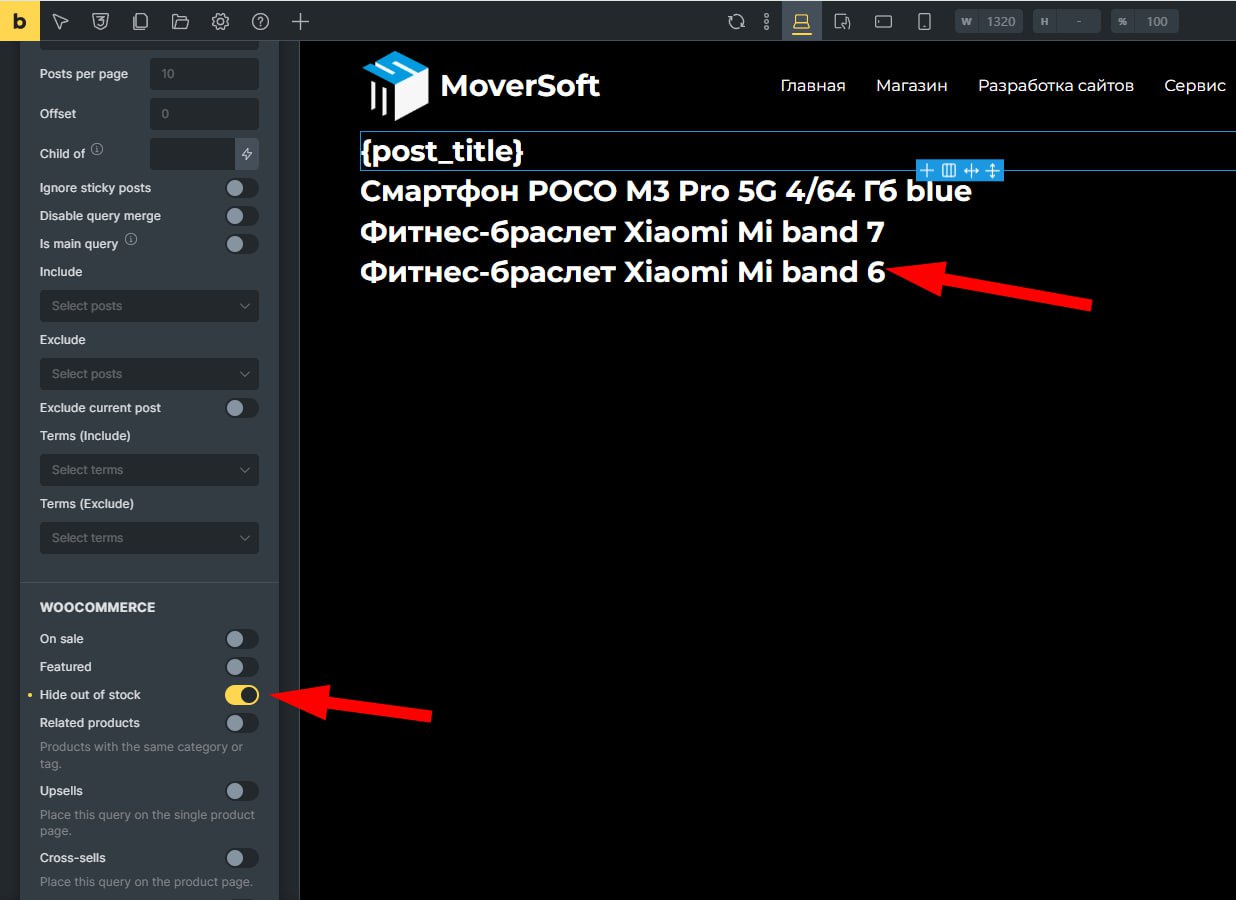Enable the Upsells switch
1236x900 pixels.
(x=241, y=791)
